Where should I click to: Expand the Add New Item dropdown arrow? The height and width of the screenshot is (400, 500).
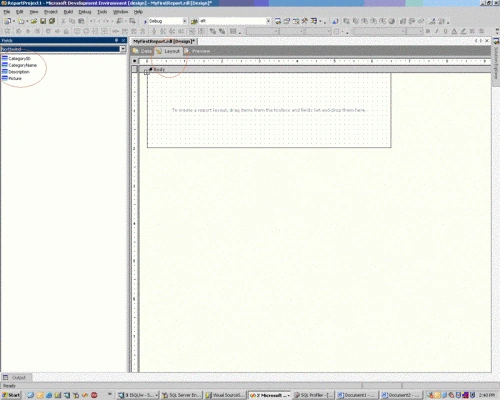point(27,21)
